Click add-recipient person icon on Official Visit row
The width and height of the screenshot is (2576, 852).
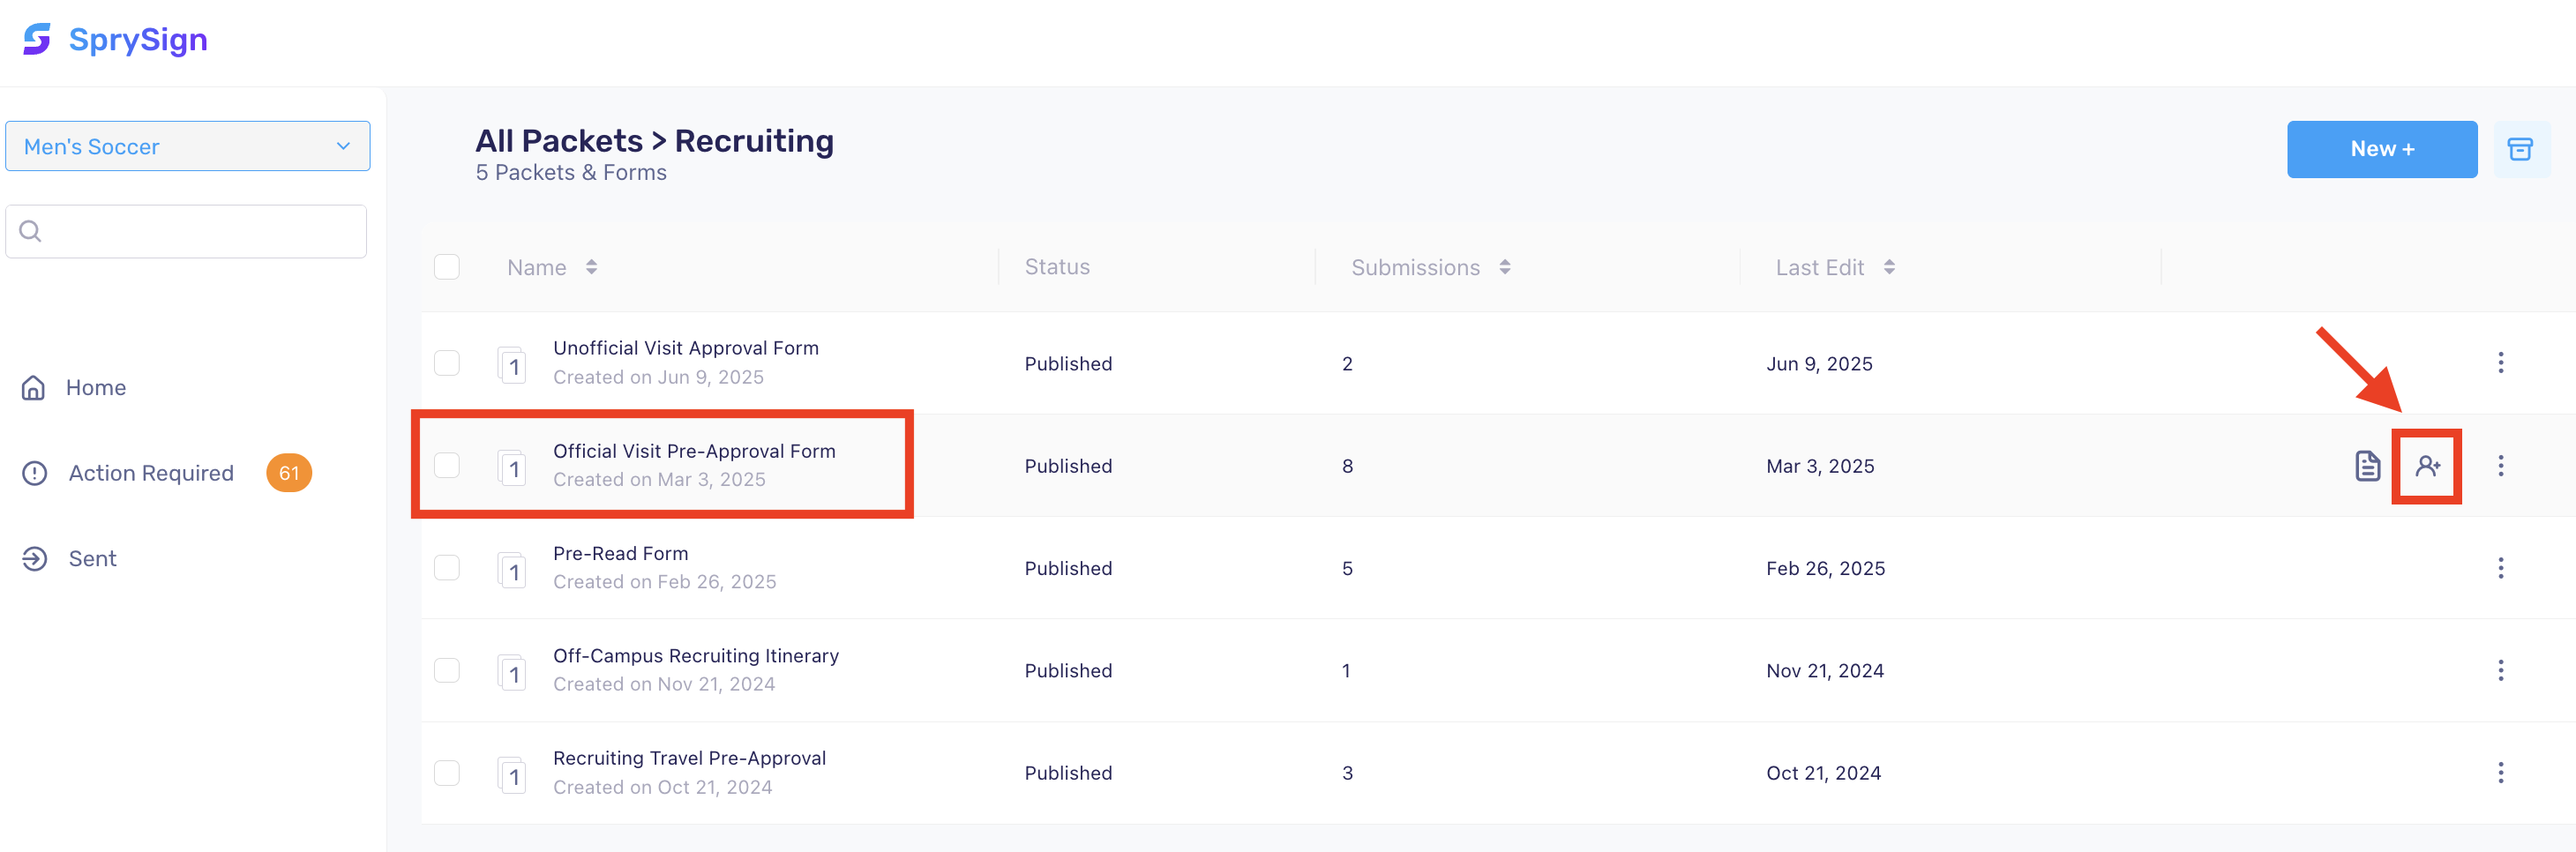click(2427, 466)
